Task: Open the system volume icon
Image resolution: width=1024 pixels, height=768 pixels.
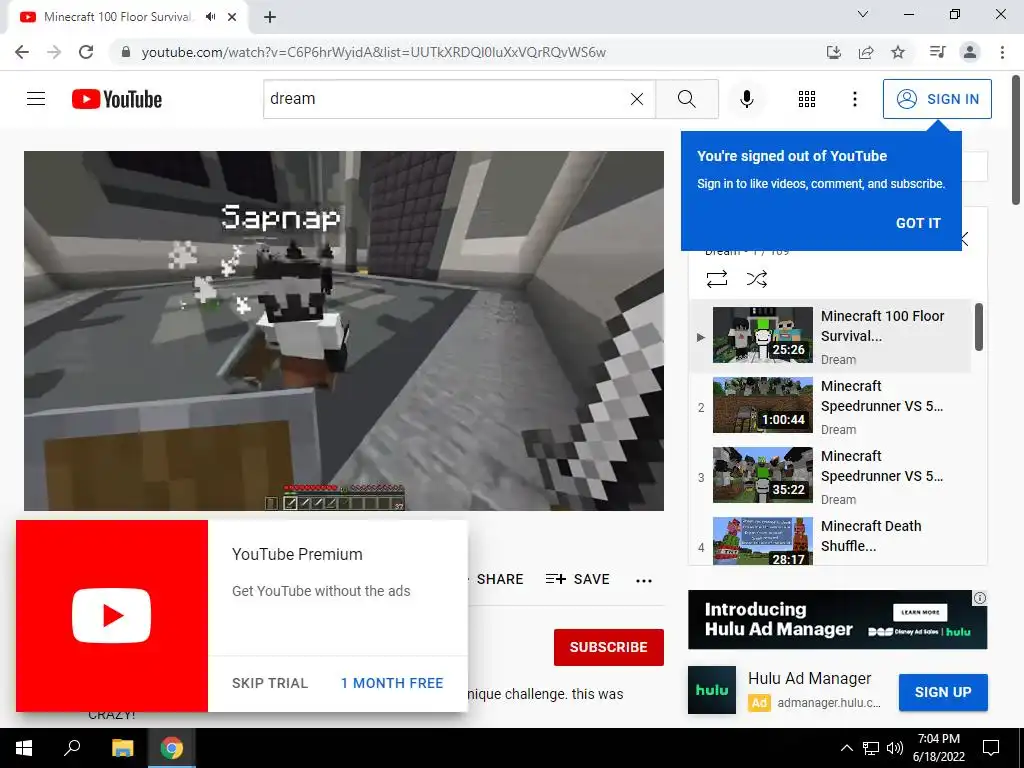Action: 895,748
